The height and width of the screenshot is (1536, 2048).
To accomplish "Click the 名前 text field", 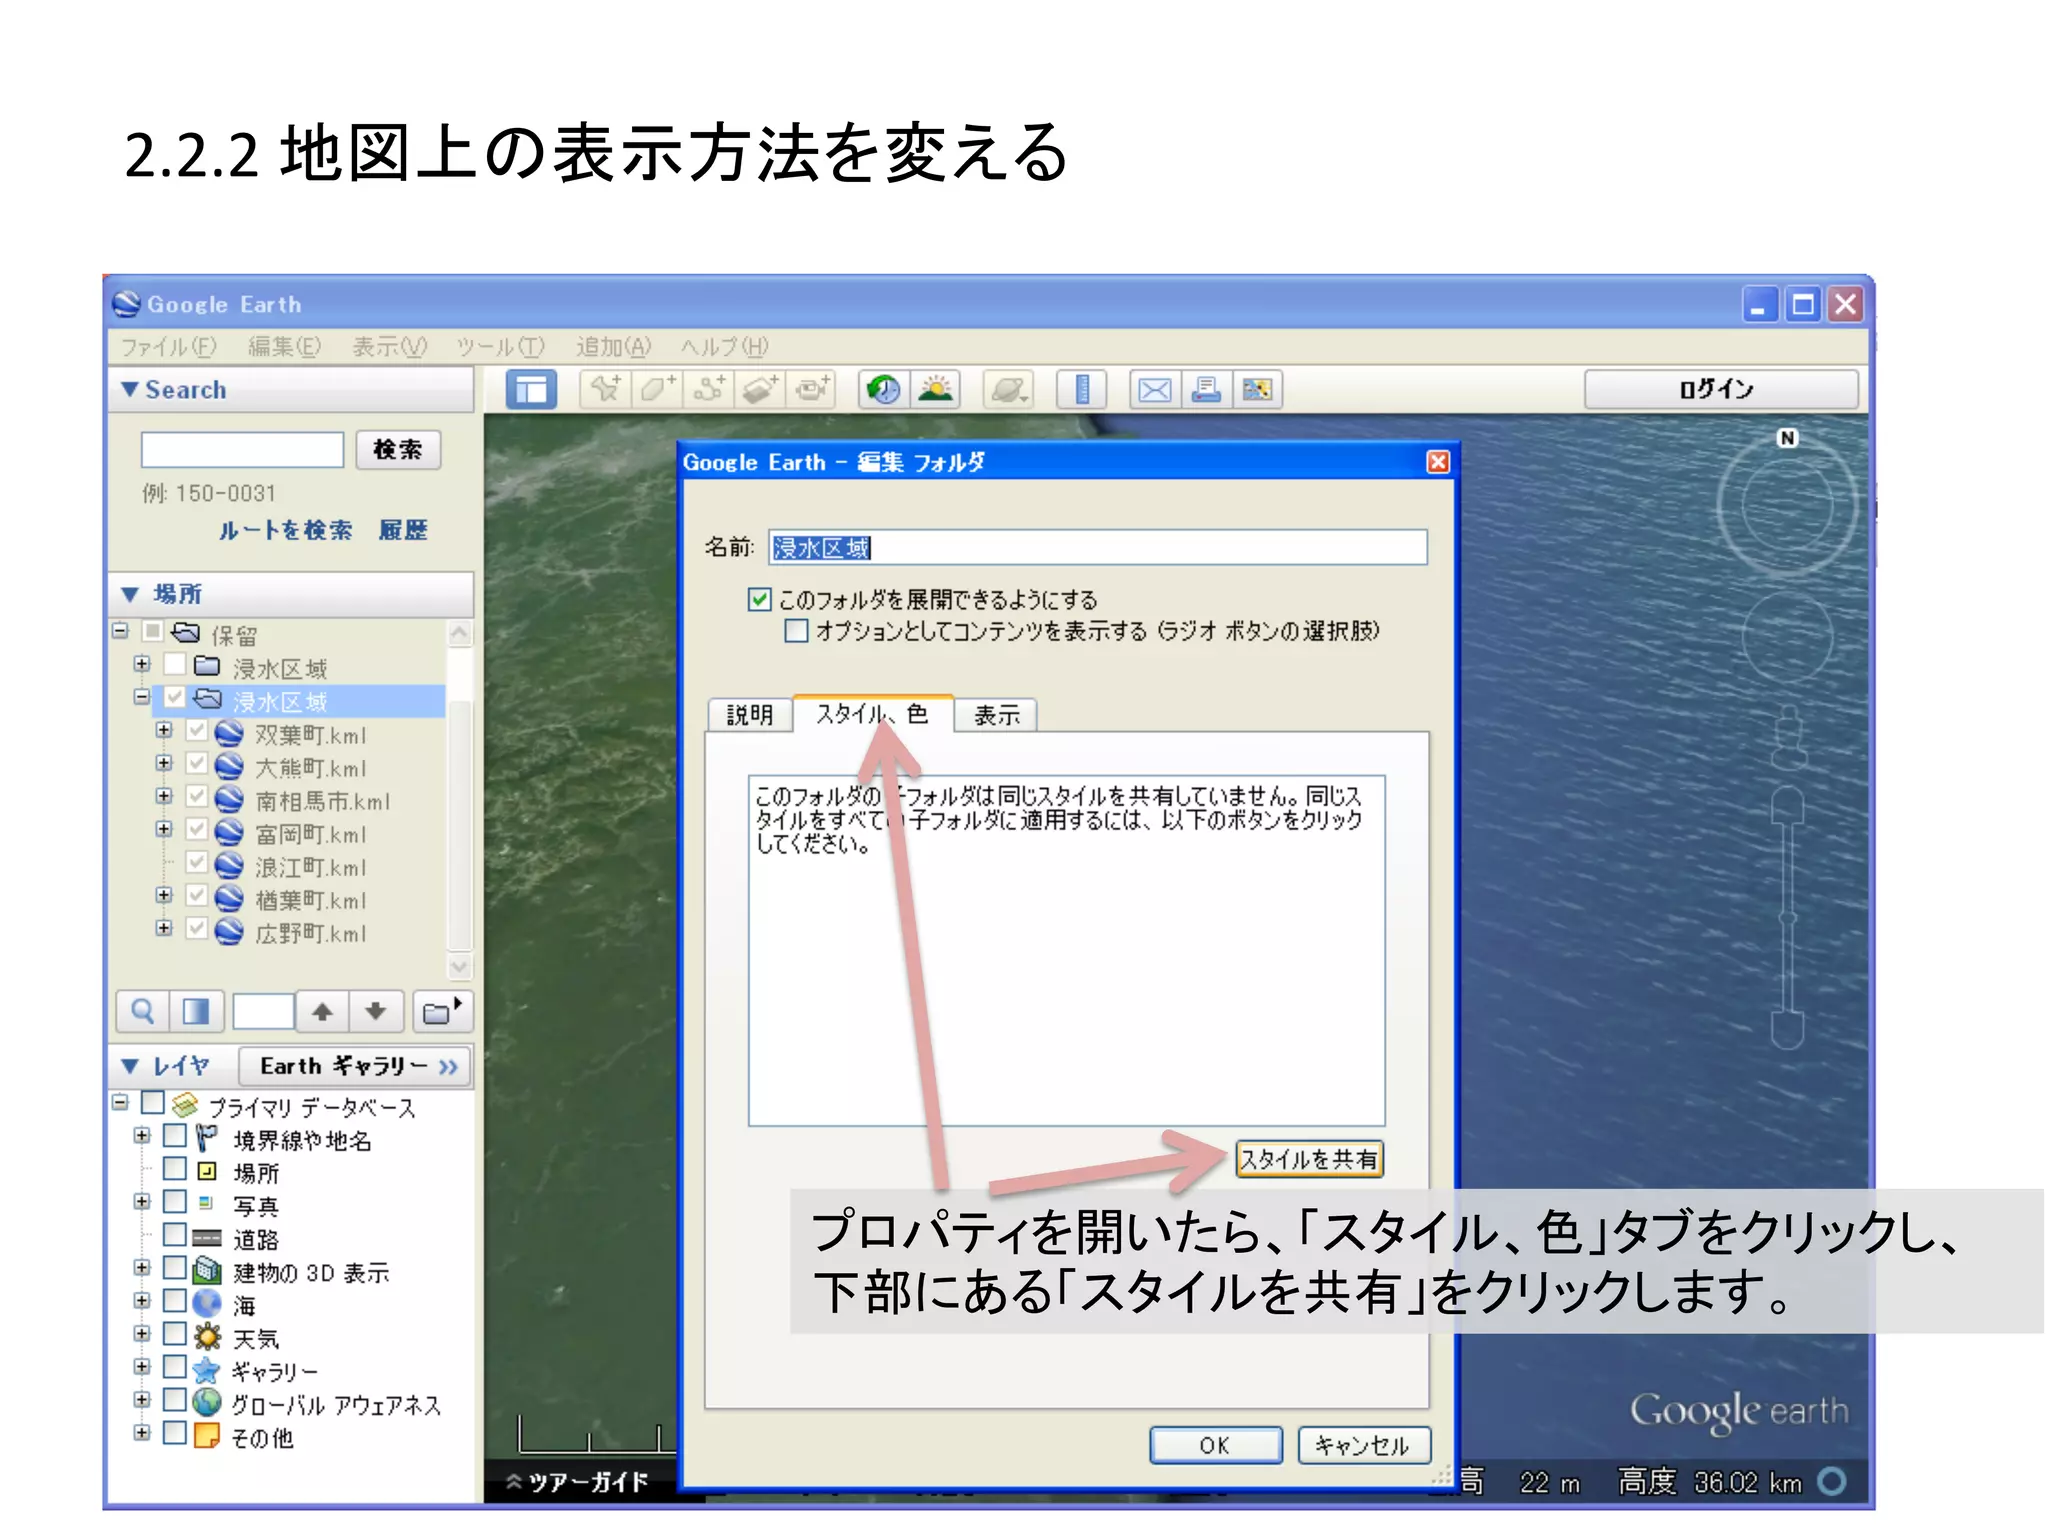I will pyautogui.click(x=1097, y=547).
